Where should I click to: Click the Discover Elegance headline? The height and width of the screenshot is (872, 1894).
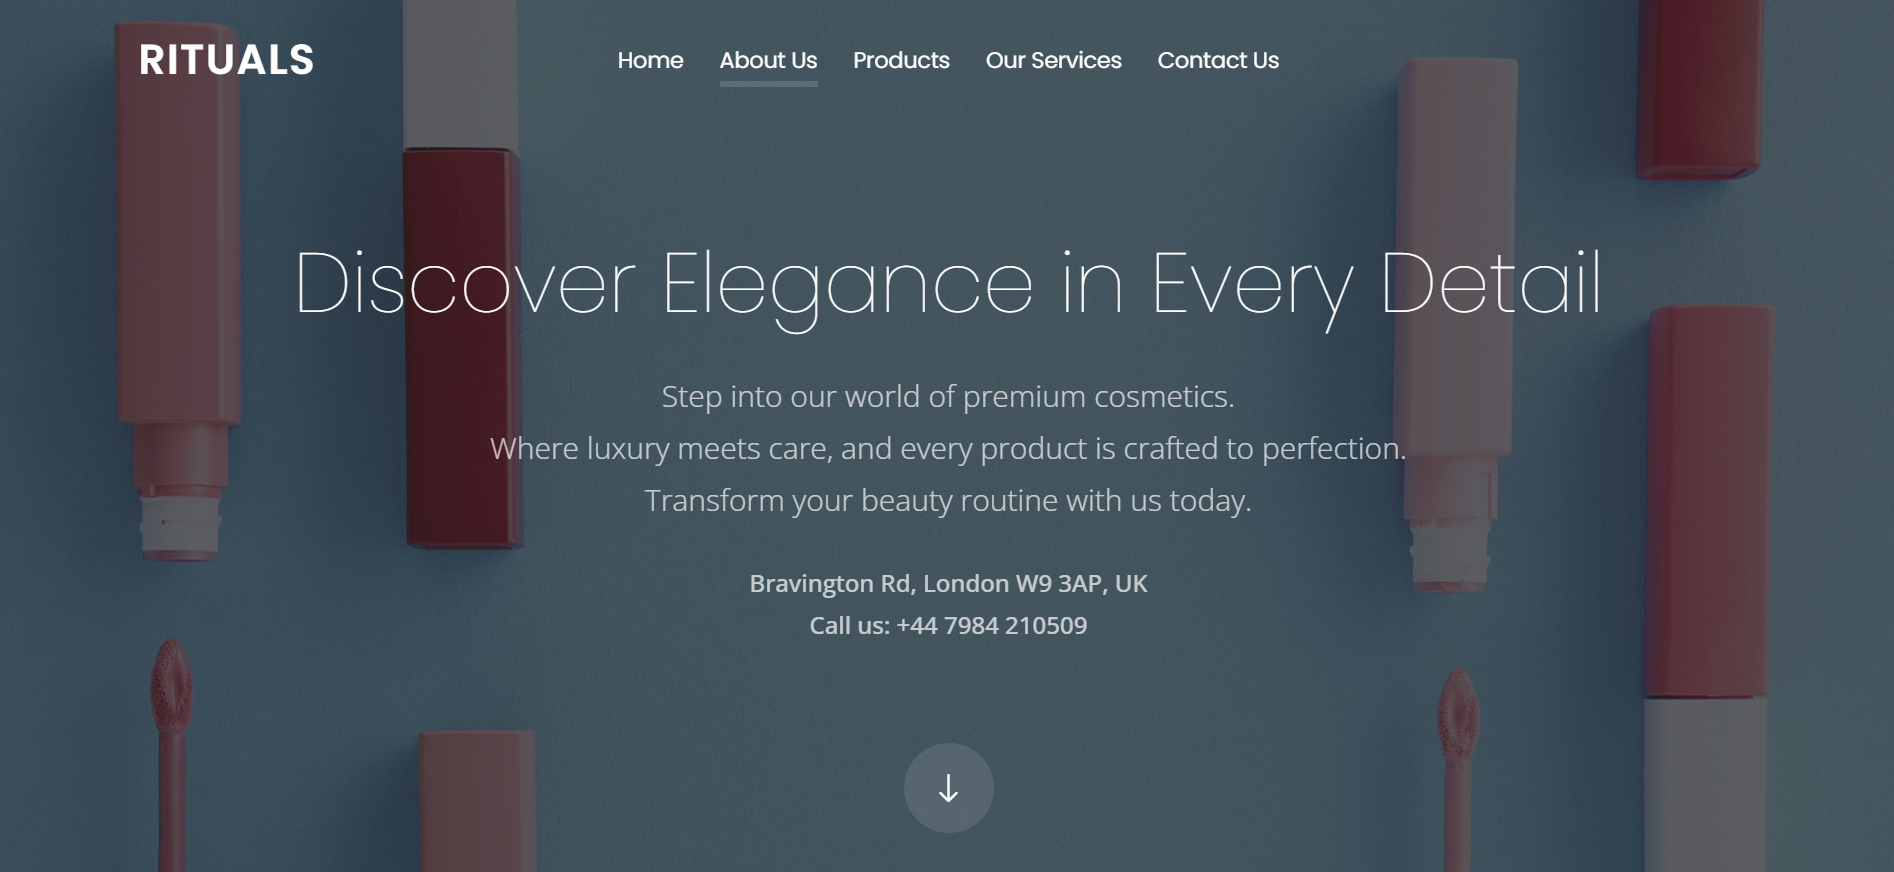(948, 286)
